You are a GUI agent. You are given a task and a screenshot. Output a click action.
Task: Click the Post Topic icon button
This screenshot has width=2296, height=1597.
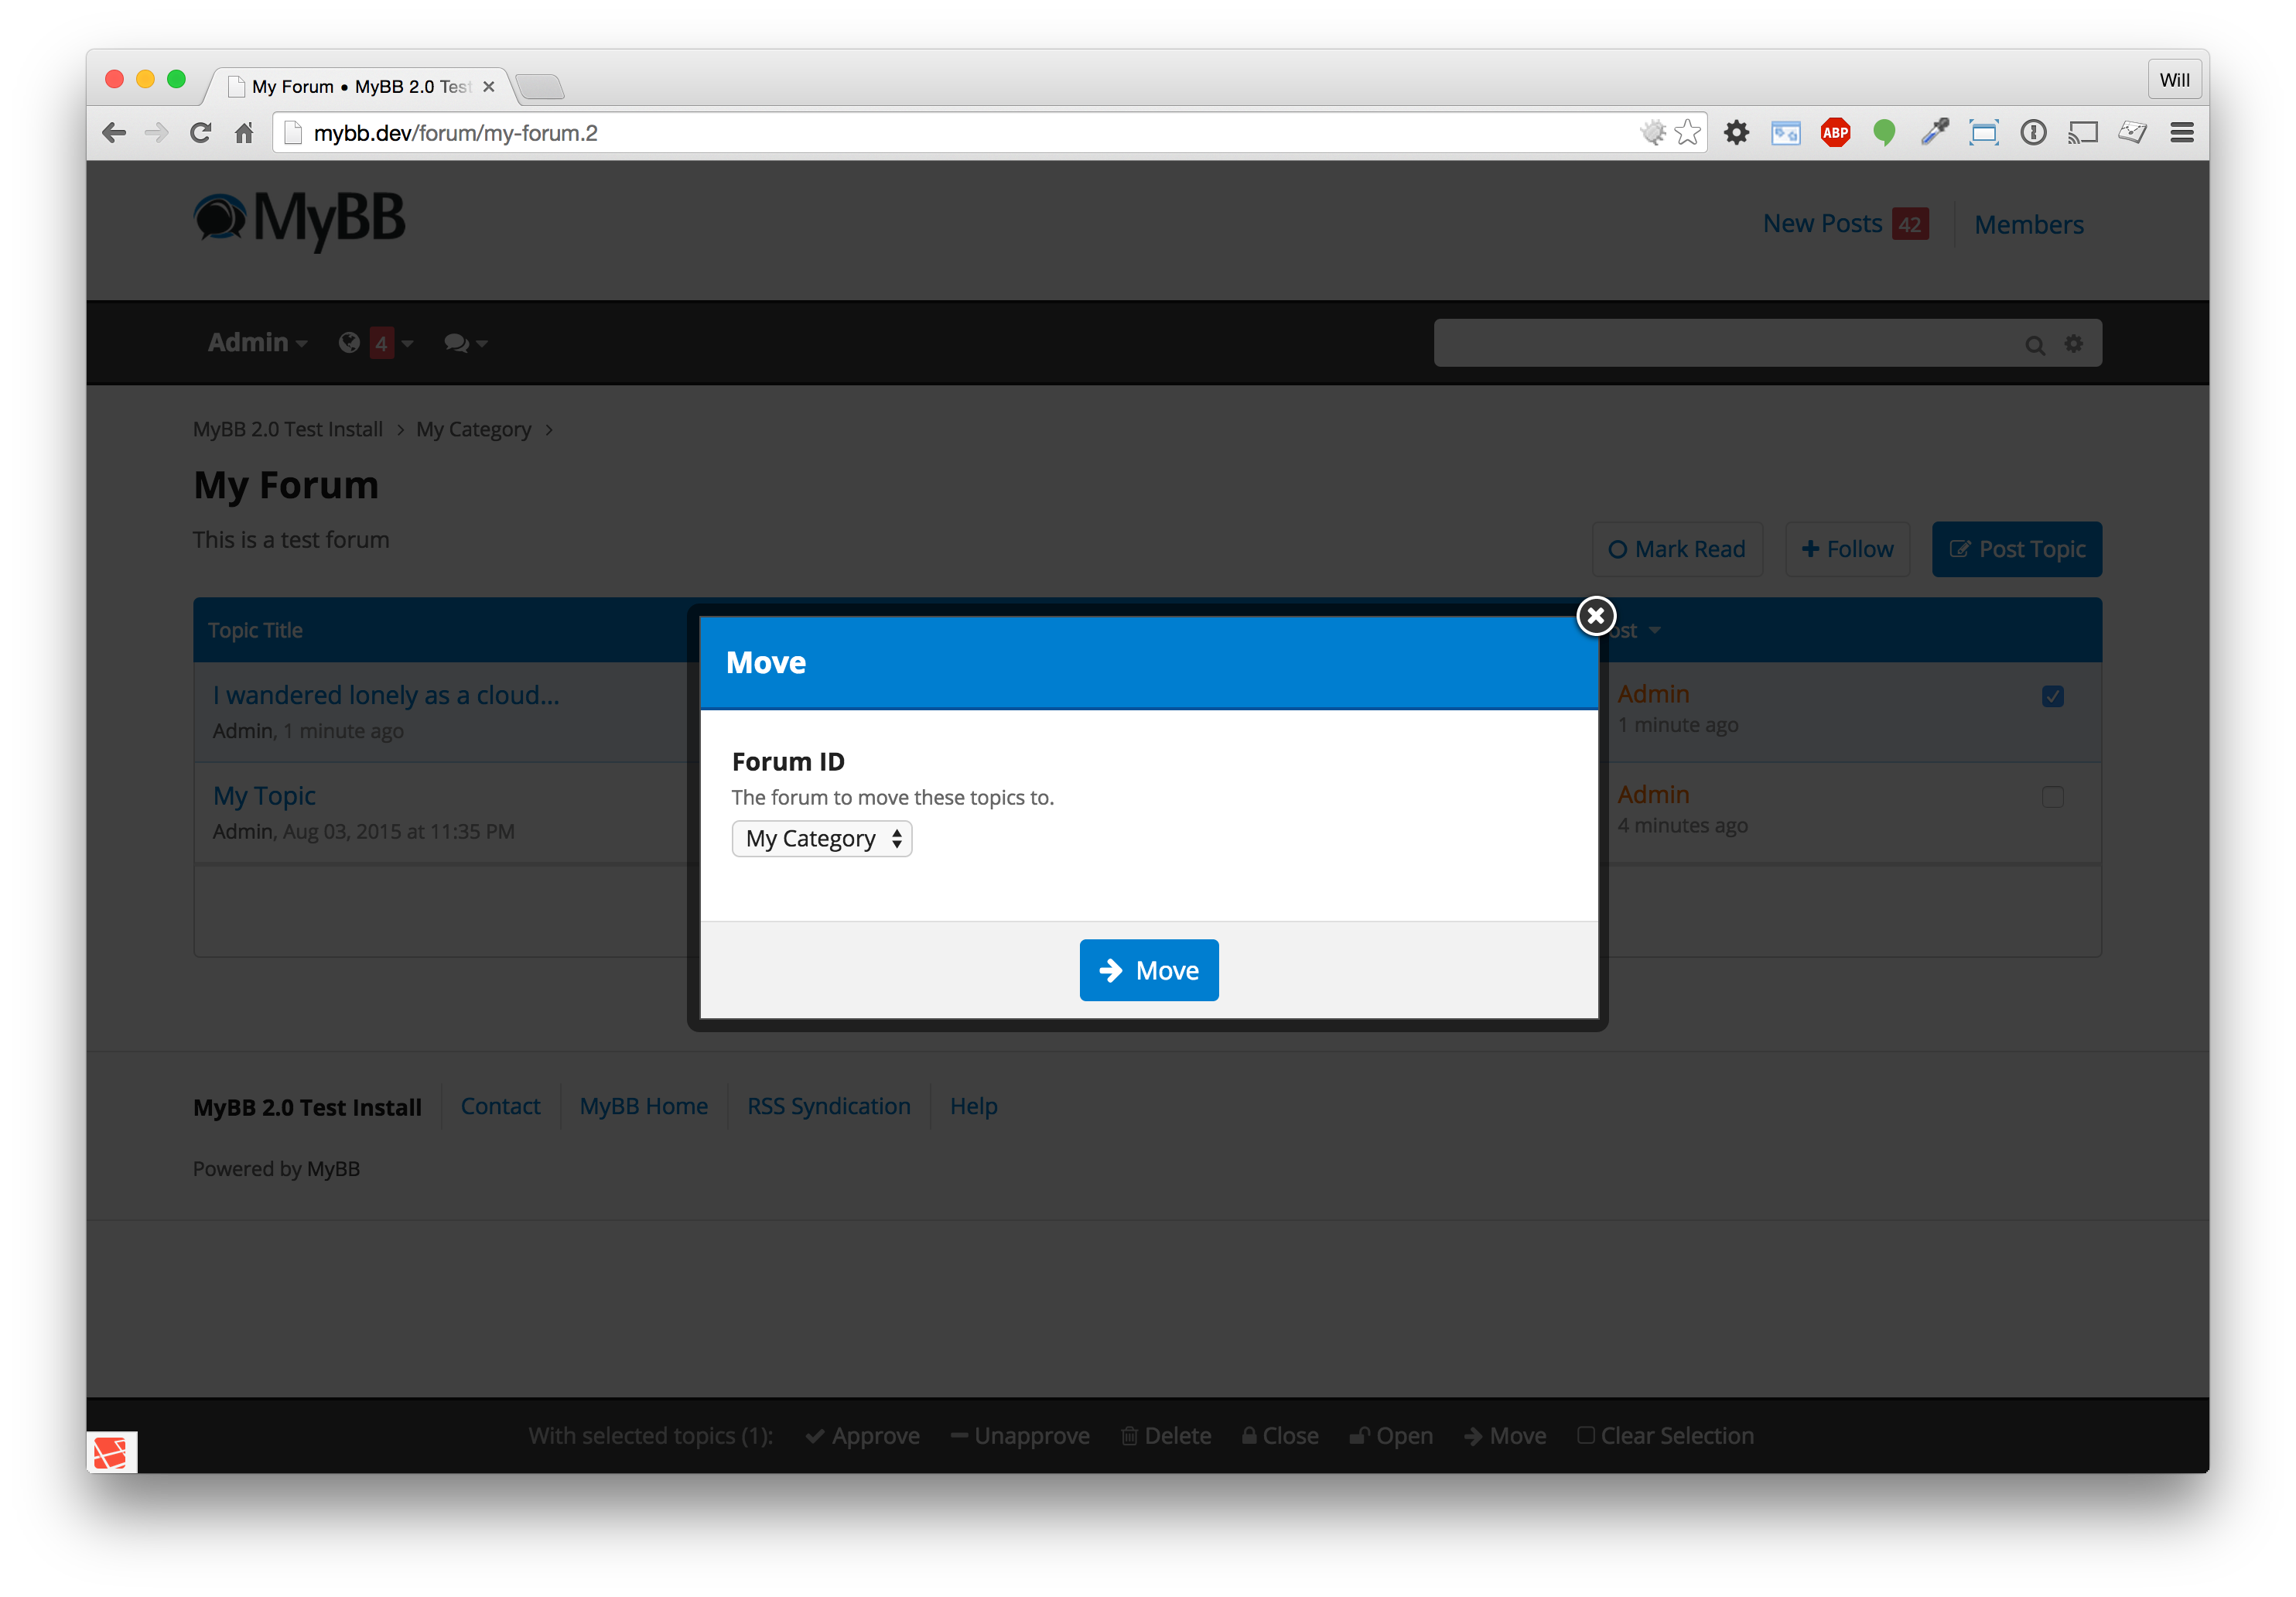[1961, 548]
